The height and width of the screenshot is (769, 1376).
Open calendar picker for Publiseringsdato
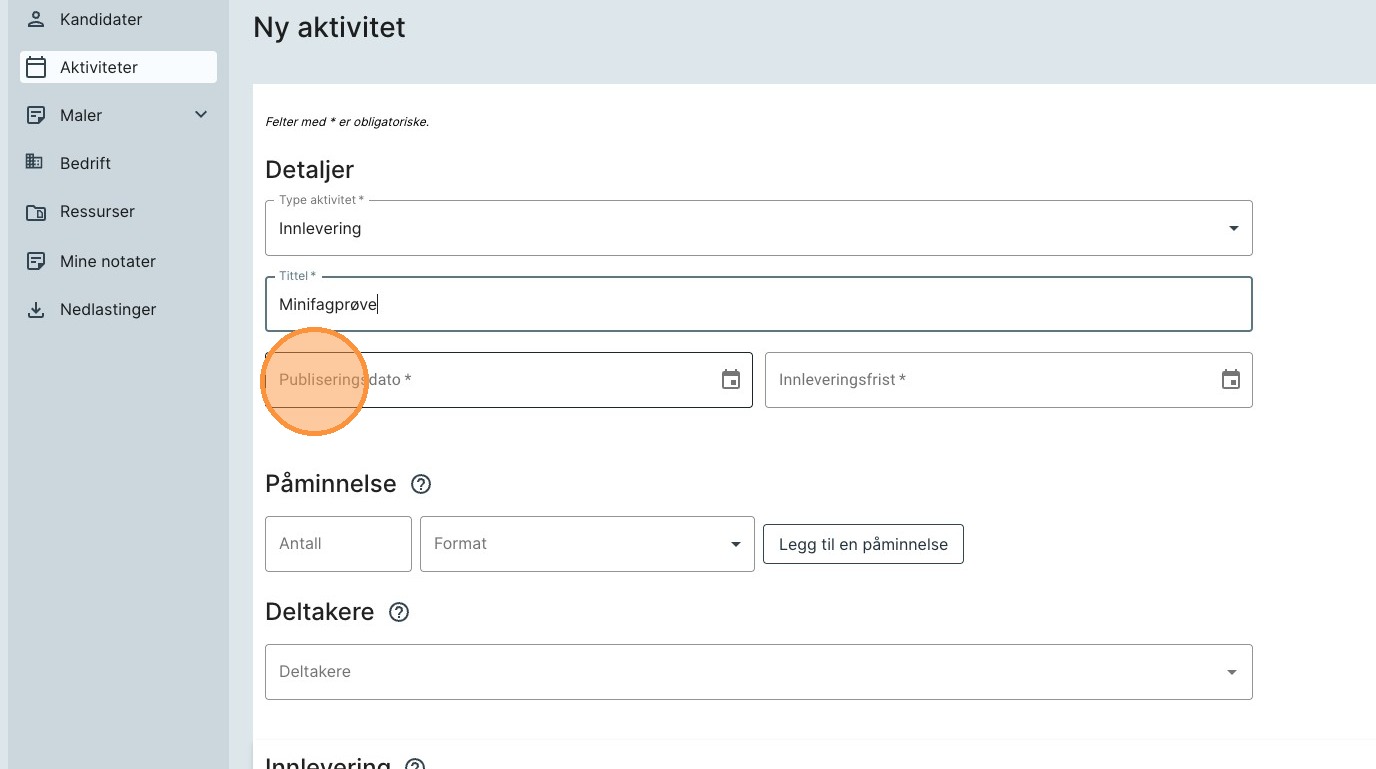(x=731, y=380)
